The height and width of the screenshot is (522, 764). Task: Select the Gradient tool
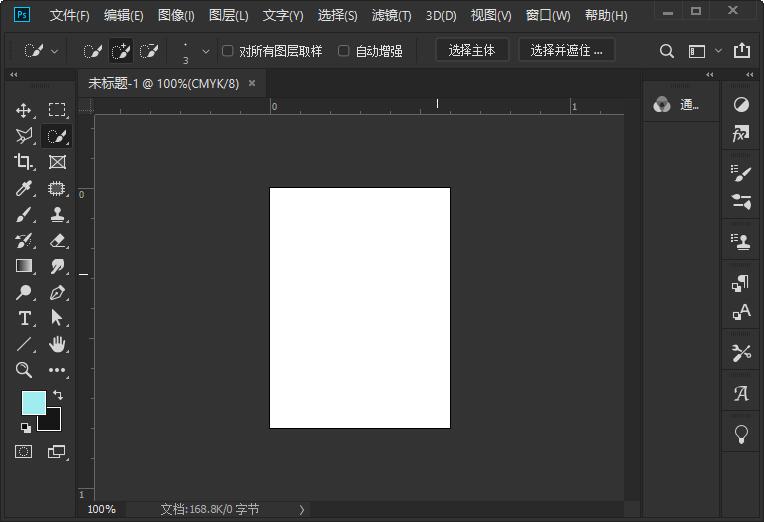click(x=23, y=266)
